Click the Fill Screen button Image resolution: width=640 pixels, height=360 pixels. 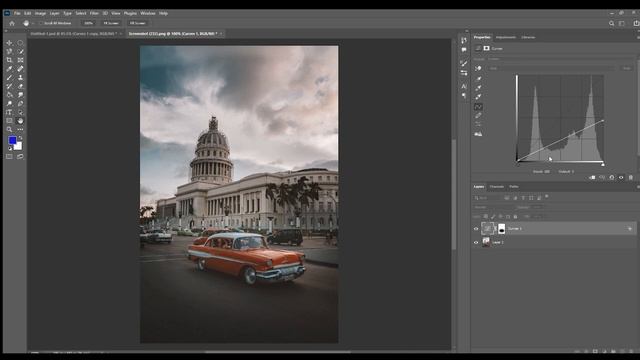click(138, 23)
